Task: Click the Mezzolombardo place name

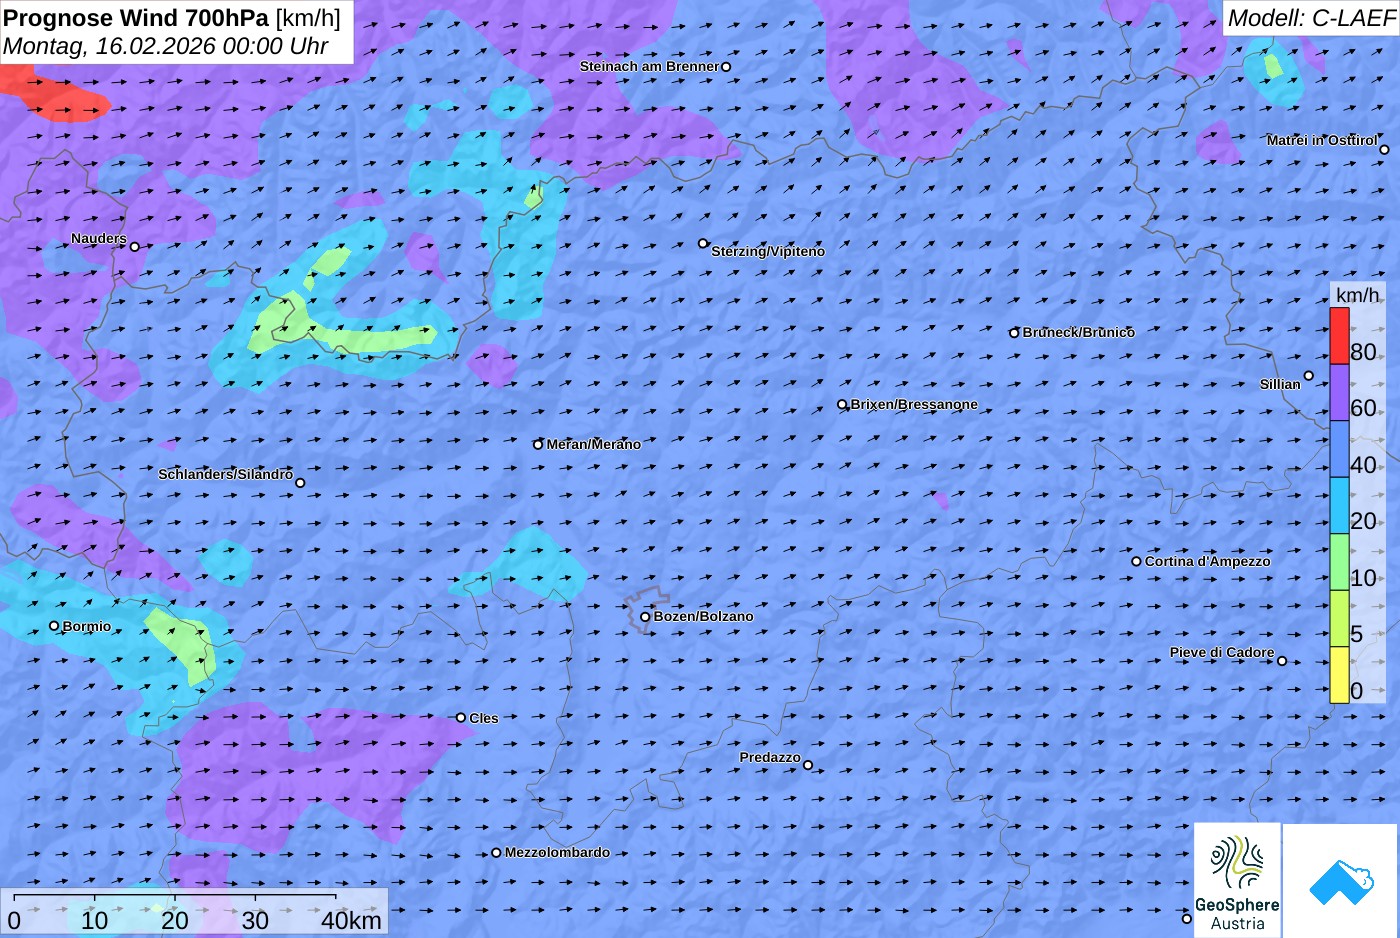Action: (557, 852)
